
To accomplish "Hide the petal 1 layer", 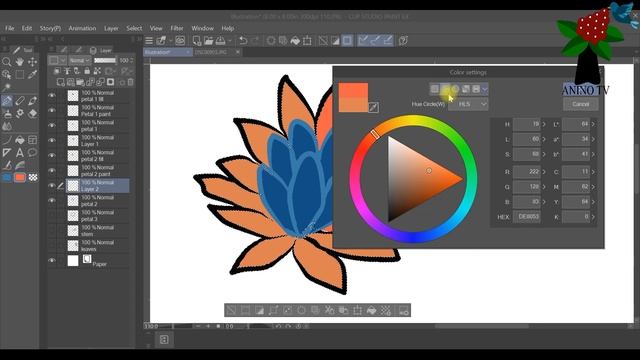I will click(x=51, y=125).
